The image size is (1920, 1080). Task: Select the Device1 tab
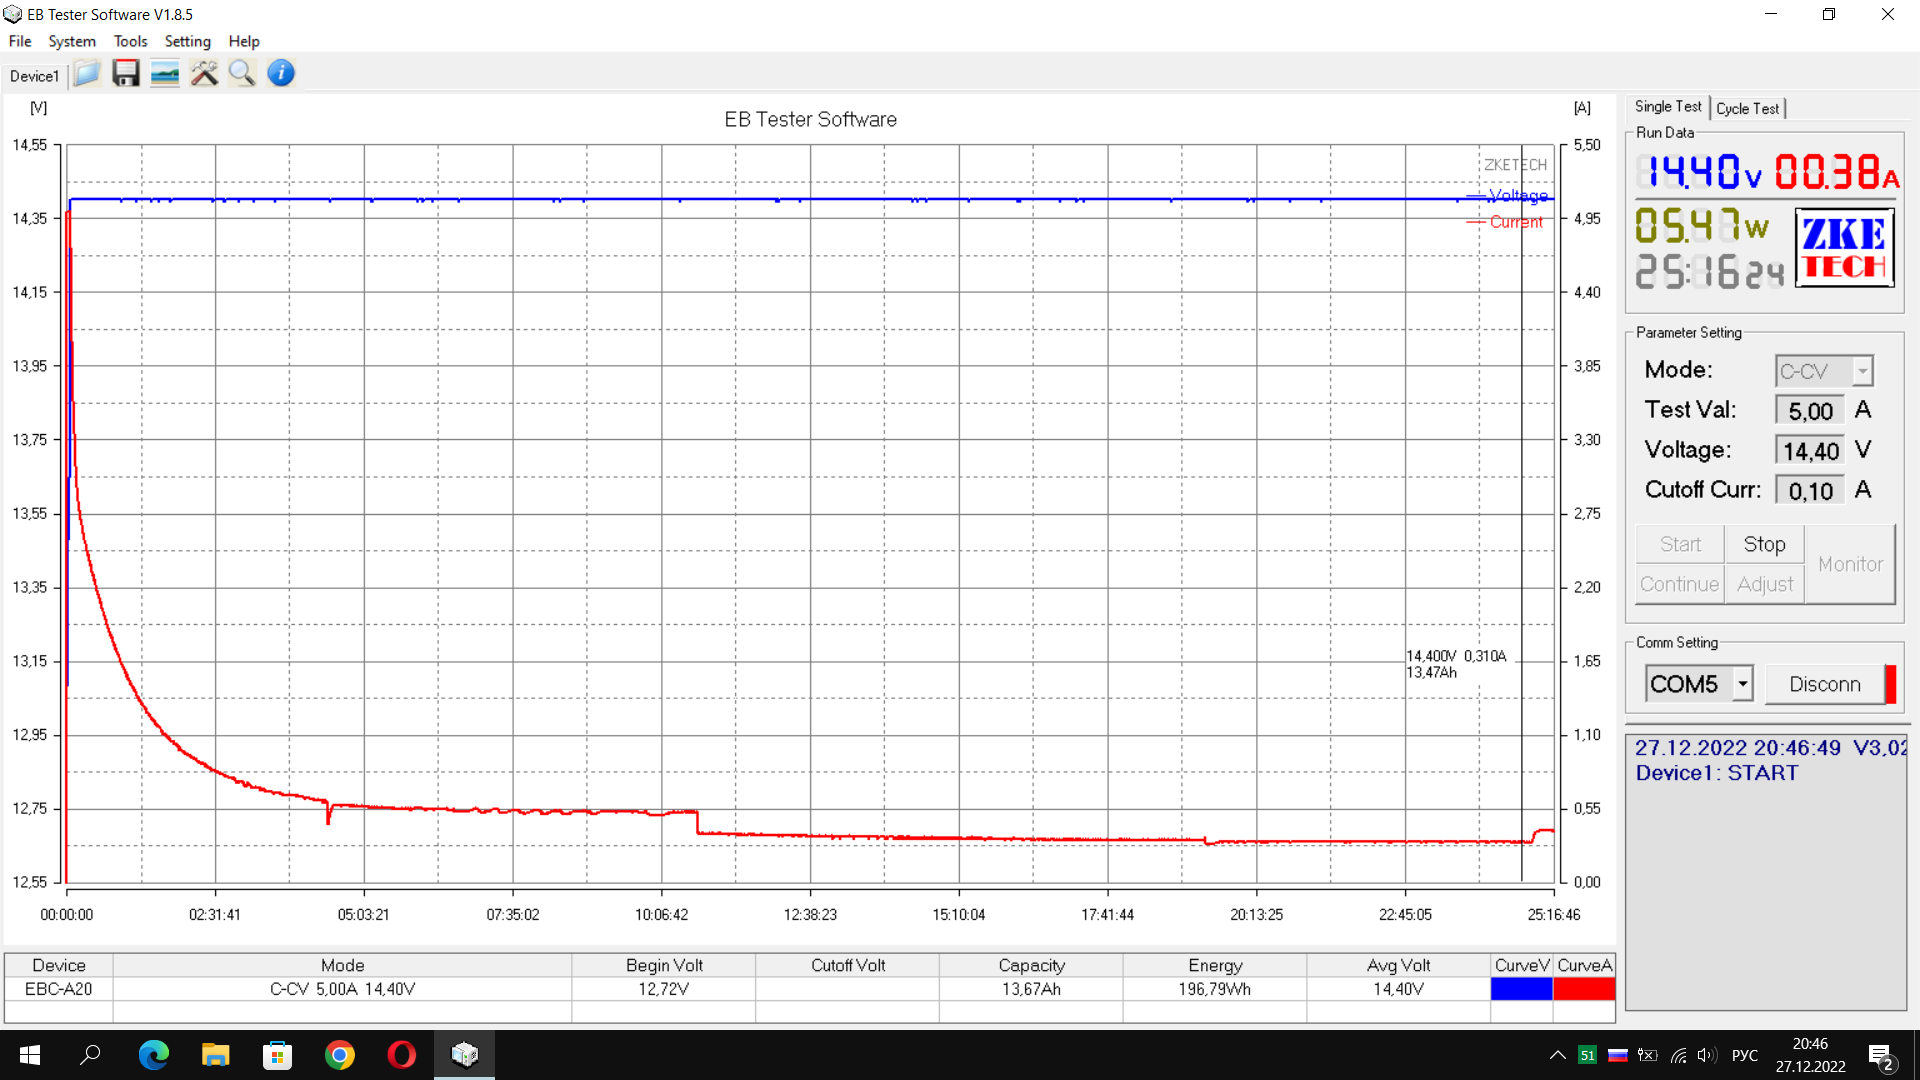[x=34, y=76]
